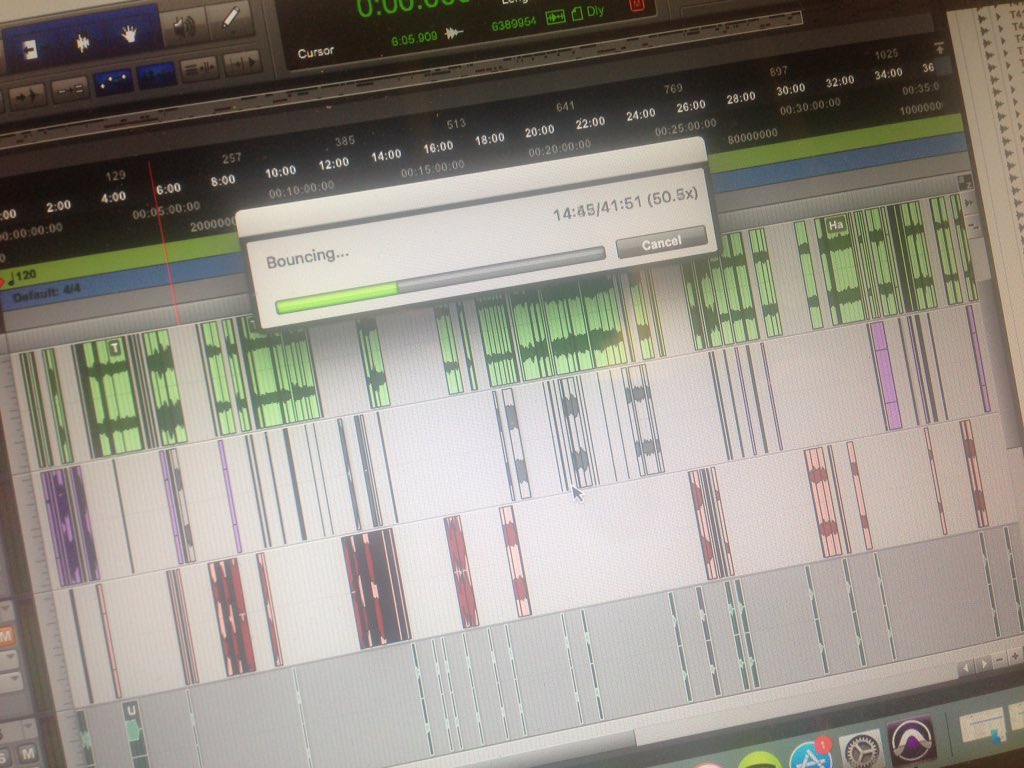
Task: Toggle Link Track and Edit Selection button
Action: tap(199, 68)
